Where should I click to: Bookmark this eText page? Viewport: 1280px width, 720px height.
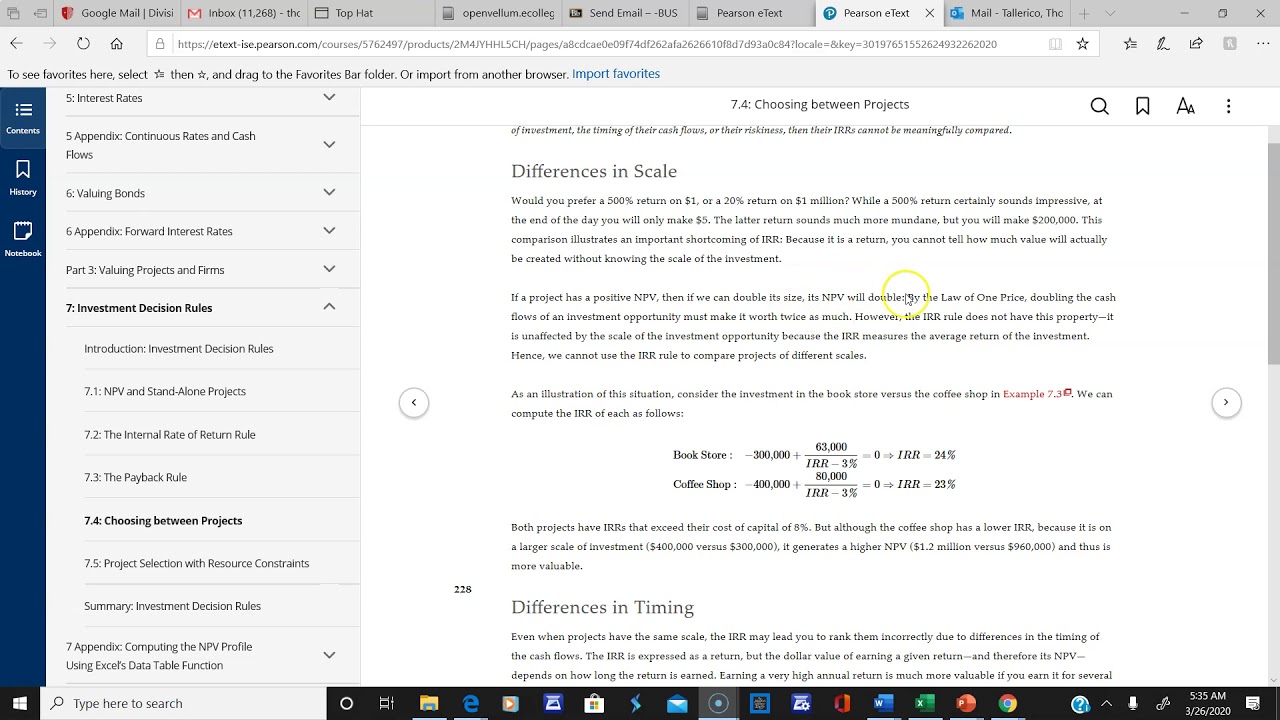pyautogui.click(x=1142, y=106)
